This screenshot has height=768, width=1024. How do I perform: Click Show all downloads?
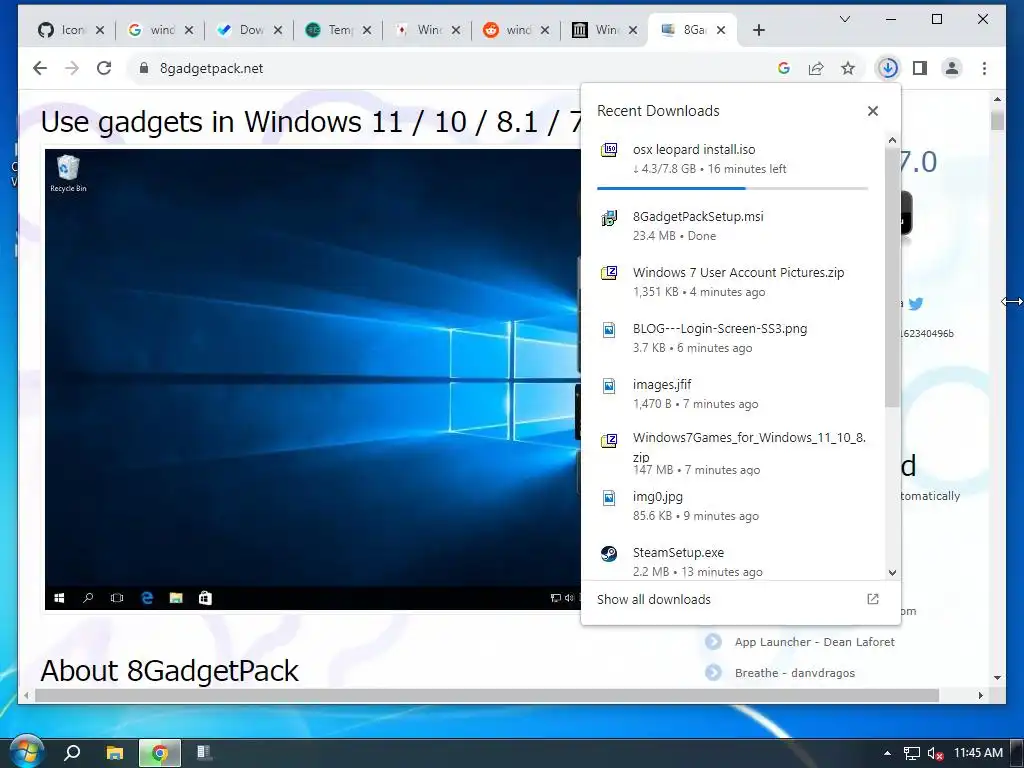(654, 600)
